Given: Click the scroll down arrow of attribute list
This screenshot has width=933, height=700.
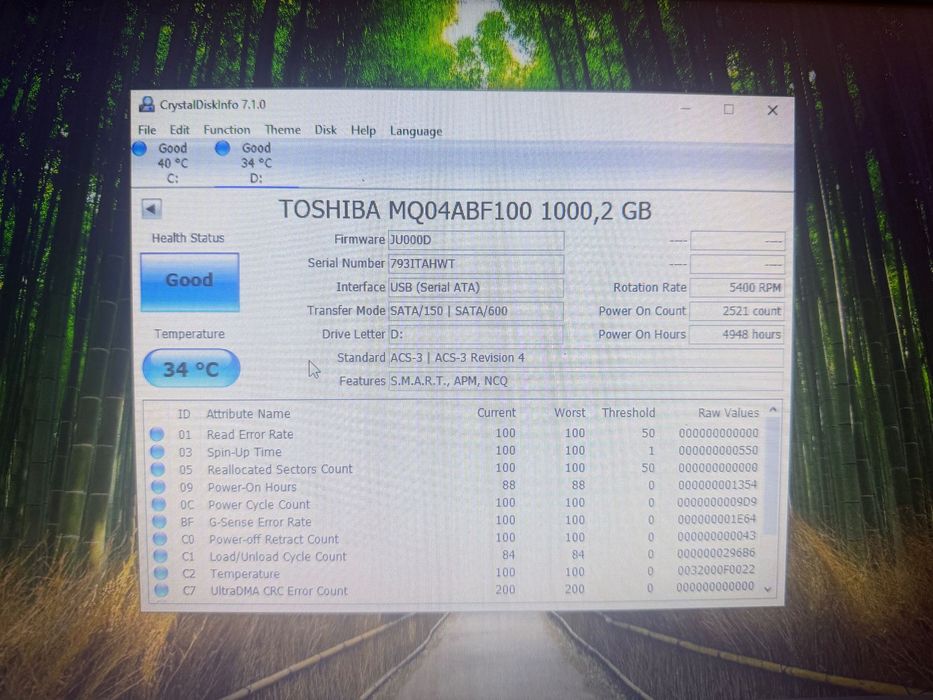Looking at the screenshot, I should (768, 589).
